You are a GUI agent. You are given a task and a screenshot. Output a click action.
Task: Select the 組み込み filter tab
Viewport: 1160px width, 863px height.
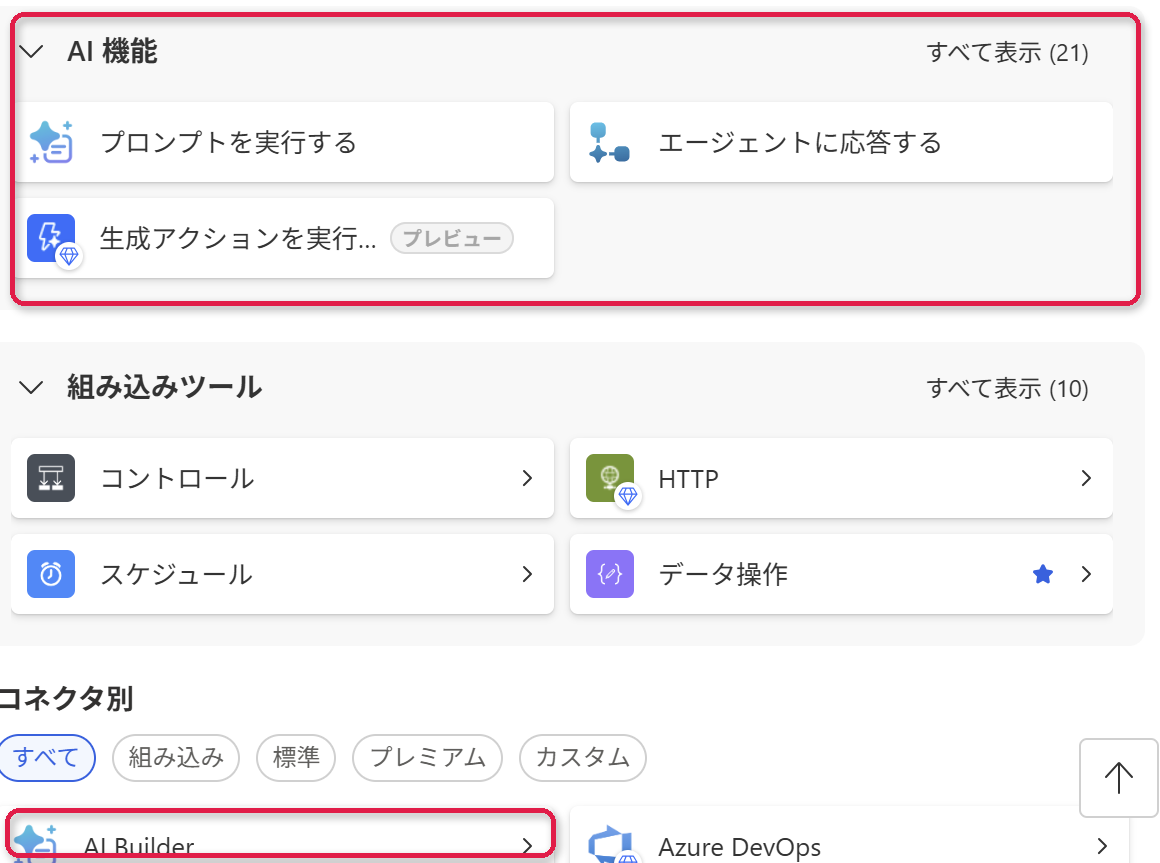pyautogui.click(x=176, y=757)
